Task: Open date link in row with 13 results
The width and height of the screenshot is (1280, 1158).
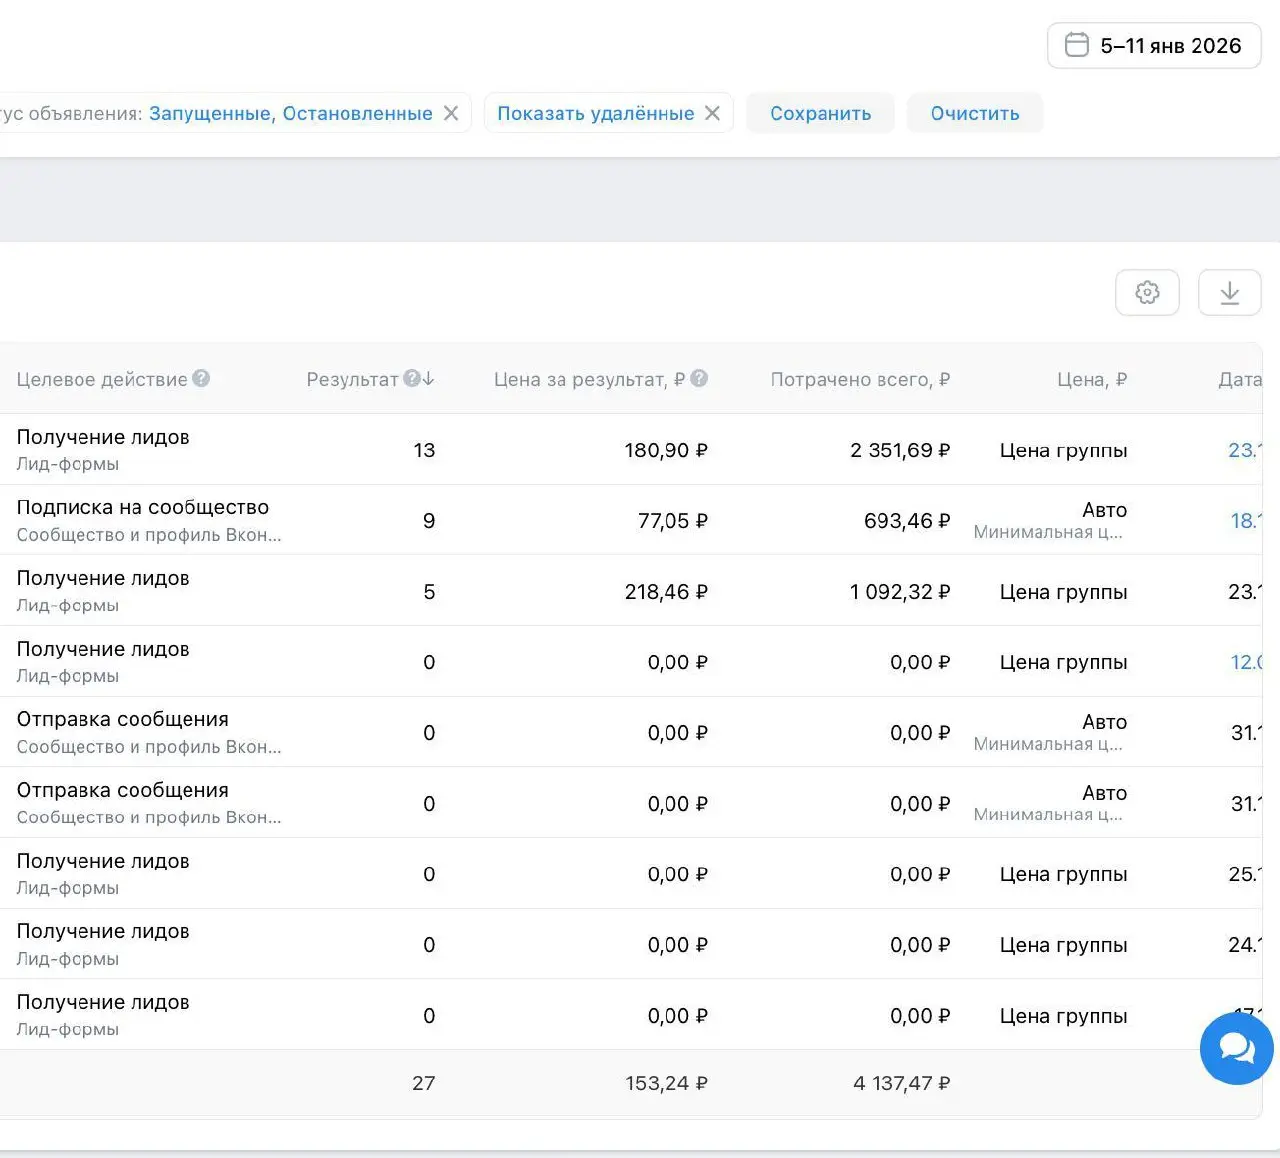Action: click(1245, 451)
